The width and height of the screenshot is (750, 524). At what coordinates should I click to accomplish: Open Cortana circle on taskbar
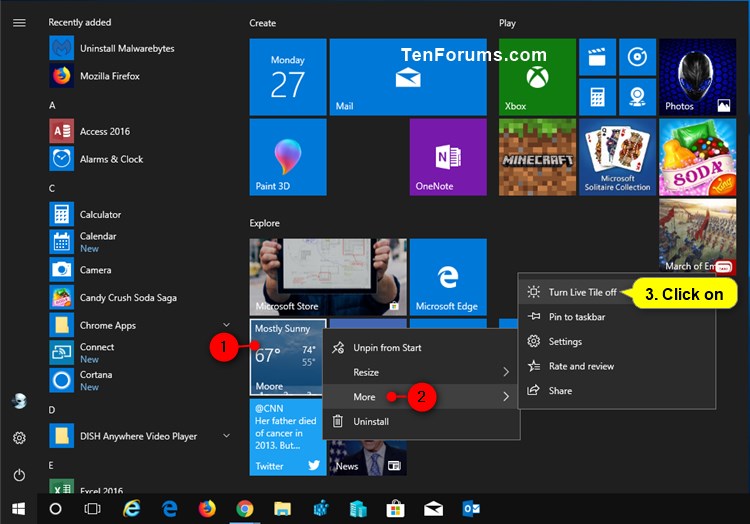tap(55, 509)
